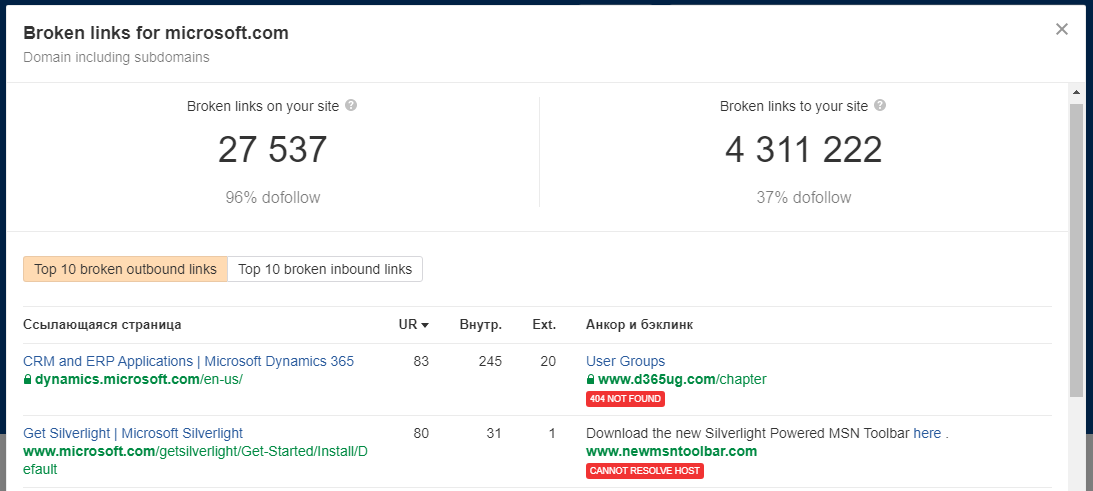Click the 4 311 222 broken links count
This screenshot has width=1093, height=491.
click(804, 150)
